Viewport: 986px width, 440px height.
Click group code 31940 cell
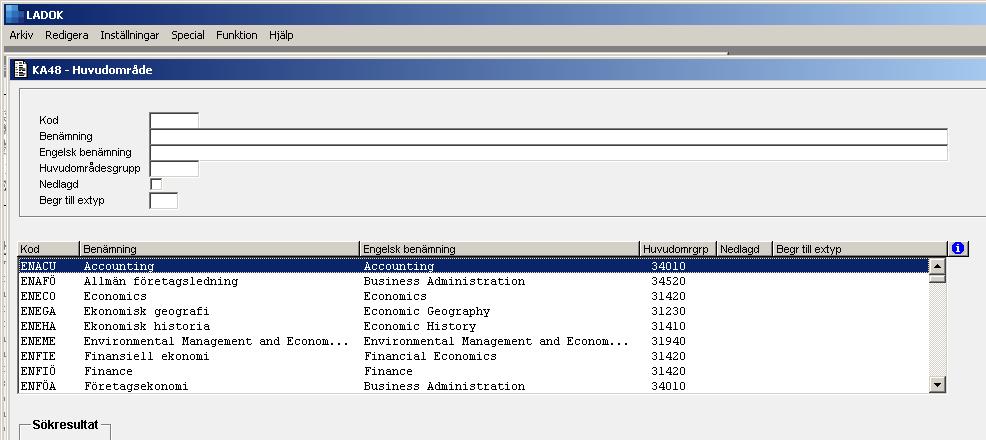pyautogui.click(x=668, y=341)
